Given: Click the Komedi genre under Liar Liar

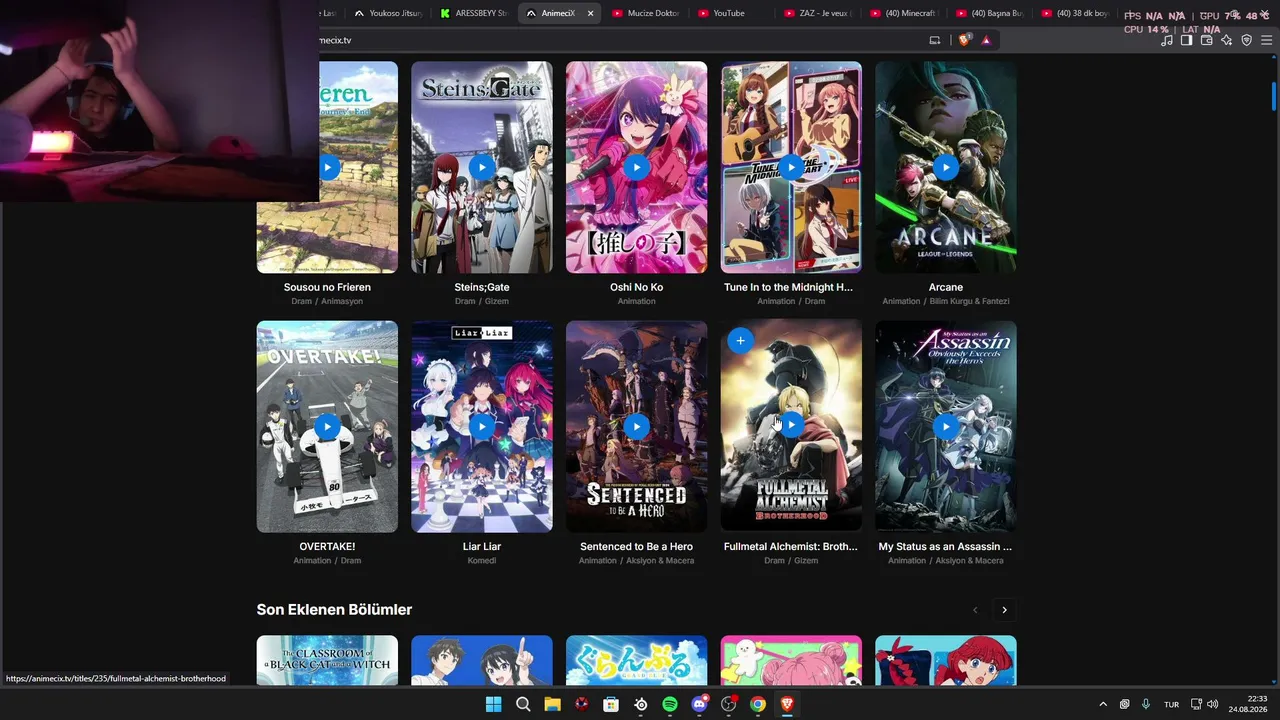Looking at the screenshot, I should 482,561.
